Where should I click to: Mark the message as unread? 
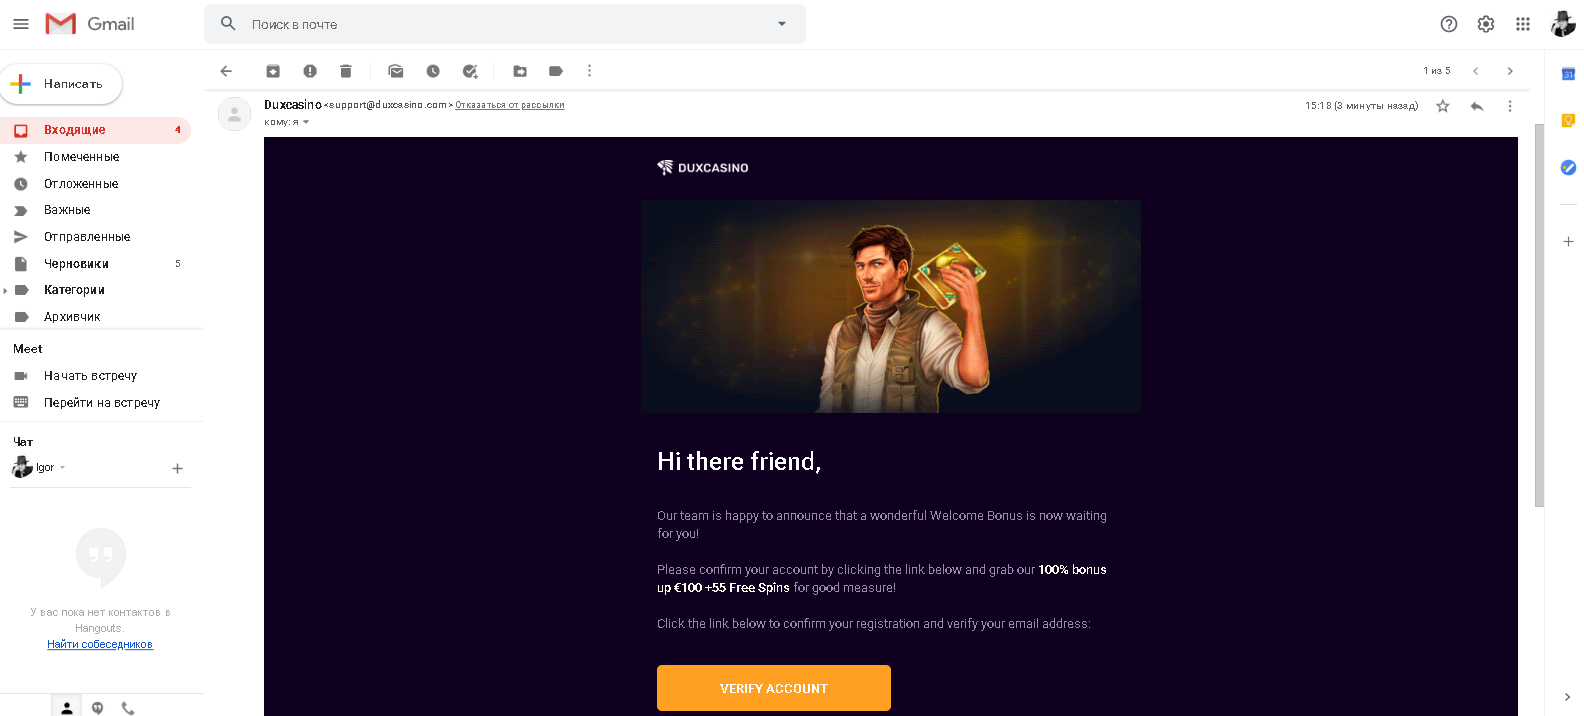(x=396, y=71)
